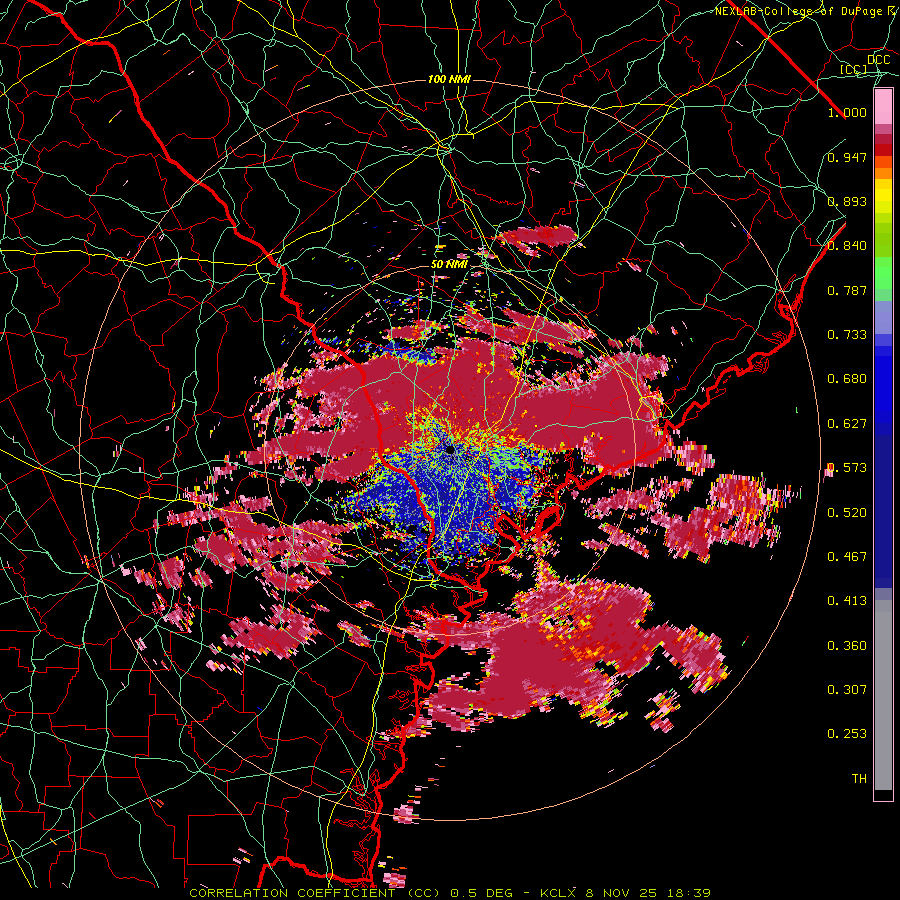Click the 0.627 color scale value
The height and width of the screenshot is (900, 900).
[847, 424]
